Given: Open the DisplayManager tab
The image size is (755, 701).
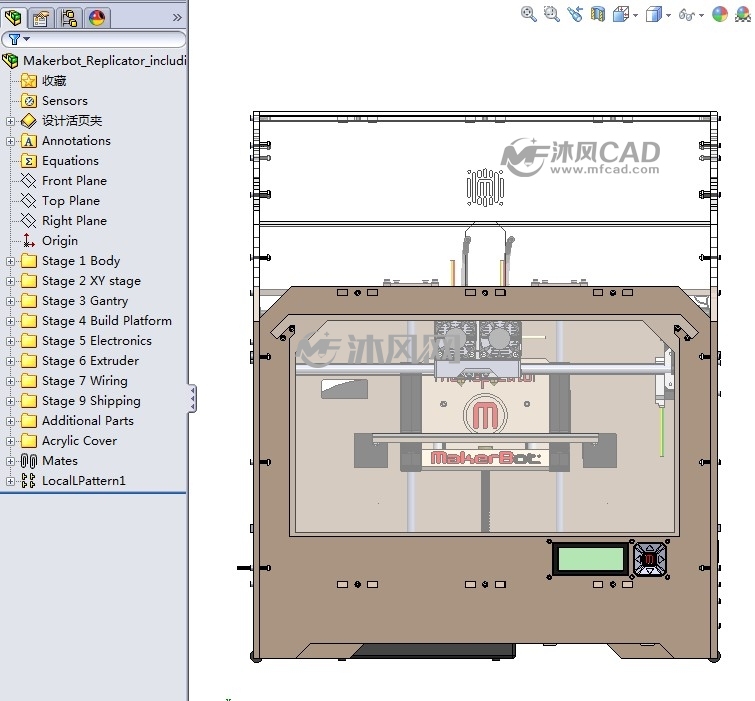Looking at the screenshot, I should point(97,18).
